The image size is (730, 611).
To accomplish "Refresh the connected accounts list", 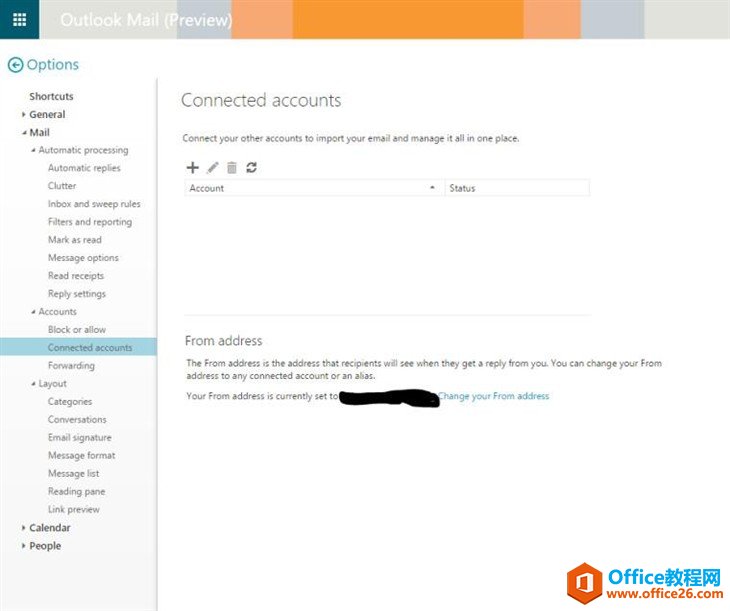I will coord(251,168).
